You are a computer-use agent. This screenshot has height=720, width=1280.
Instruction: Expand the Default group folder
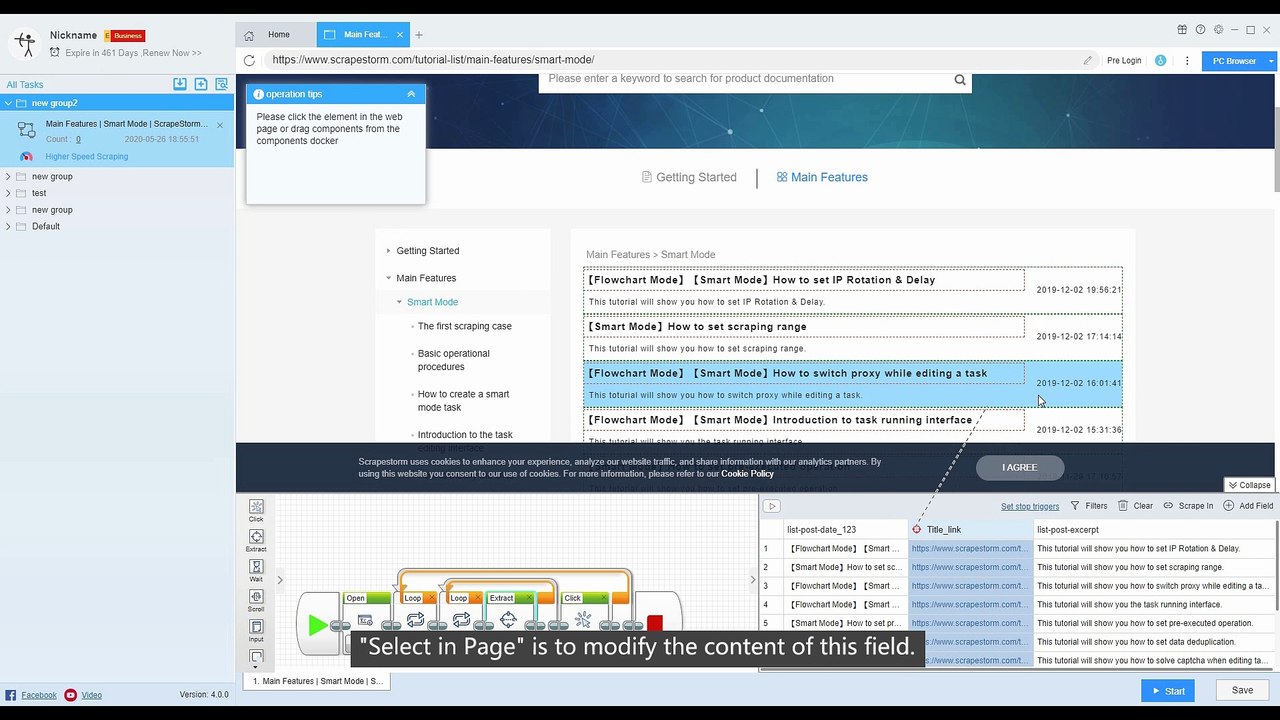tap(8, 226)
